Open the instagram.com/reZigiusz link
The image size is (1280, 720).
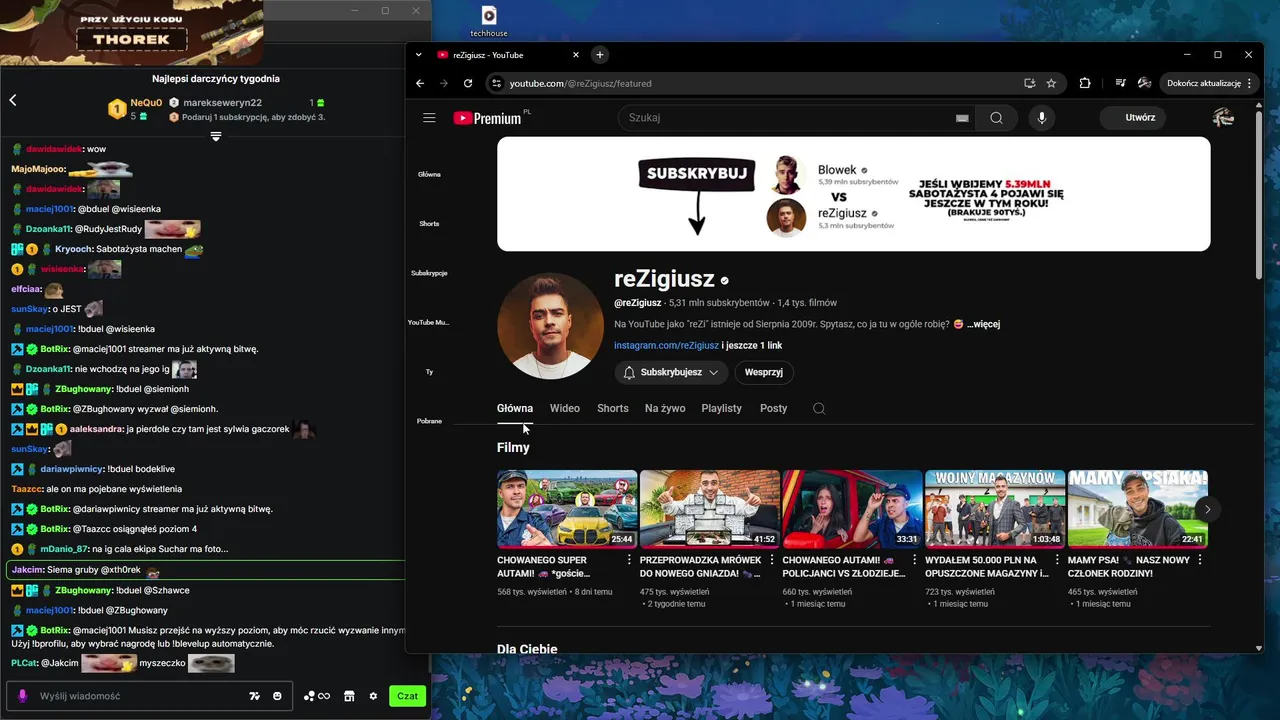click(666, 346)
